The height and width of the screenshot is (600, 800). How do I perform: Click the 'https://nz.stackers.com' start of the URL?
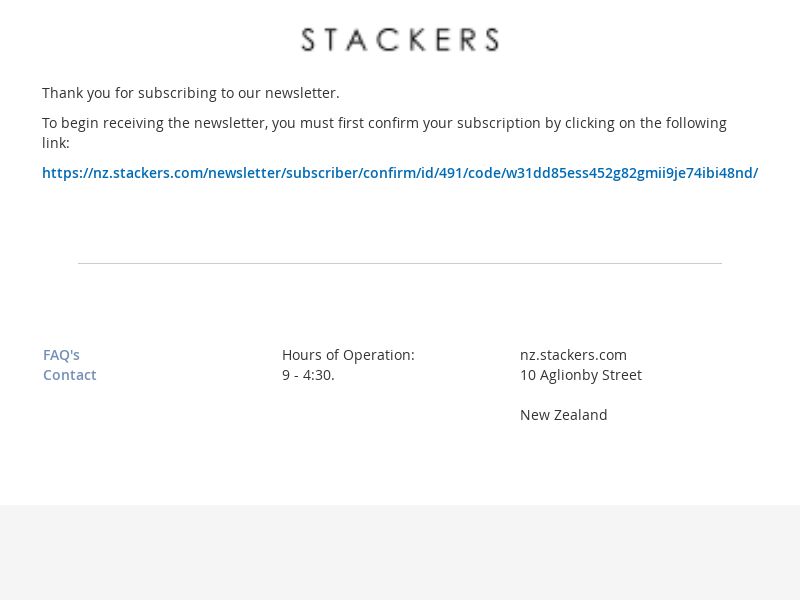point(122,173)
